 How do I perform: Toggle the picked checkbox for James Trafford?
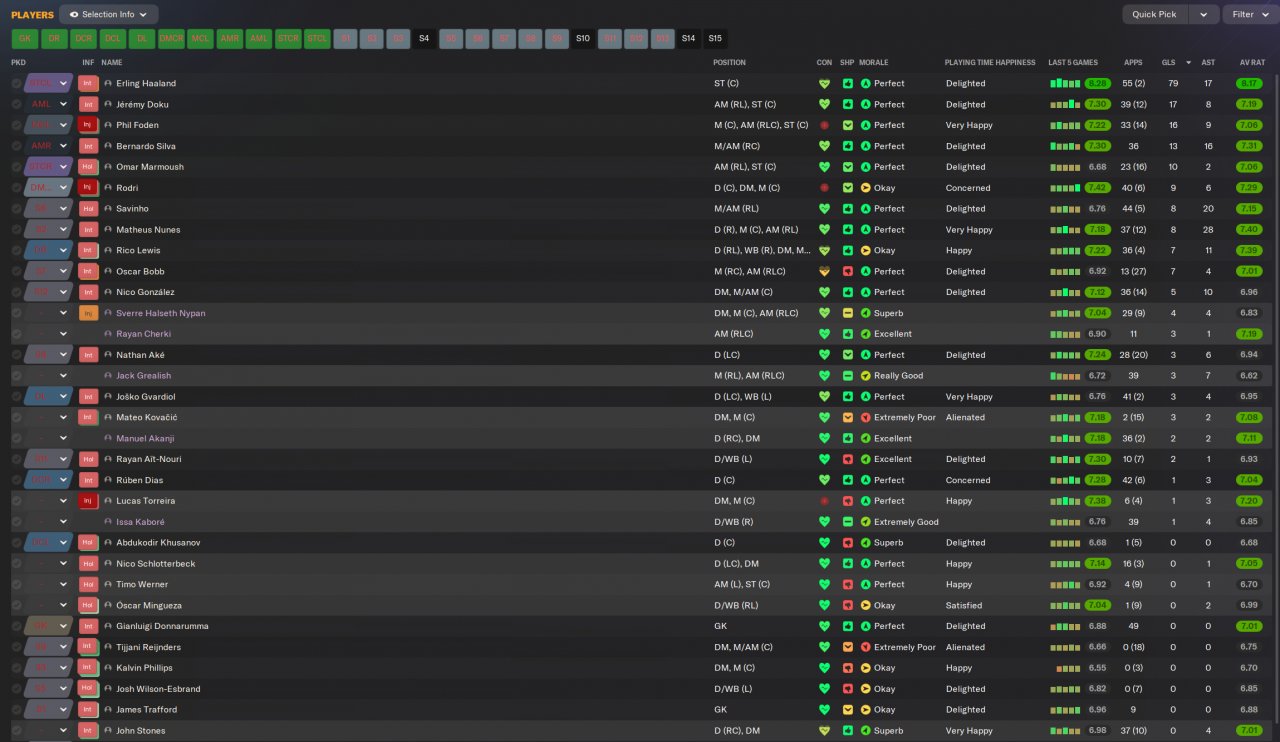click(x=17, y=710)
